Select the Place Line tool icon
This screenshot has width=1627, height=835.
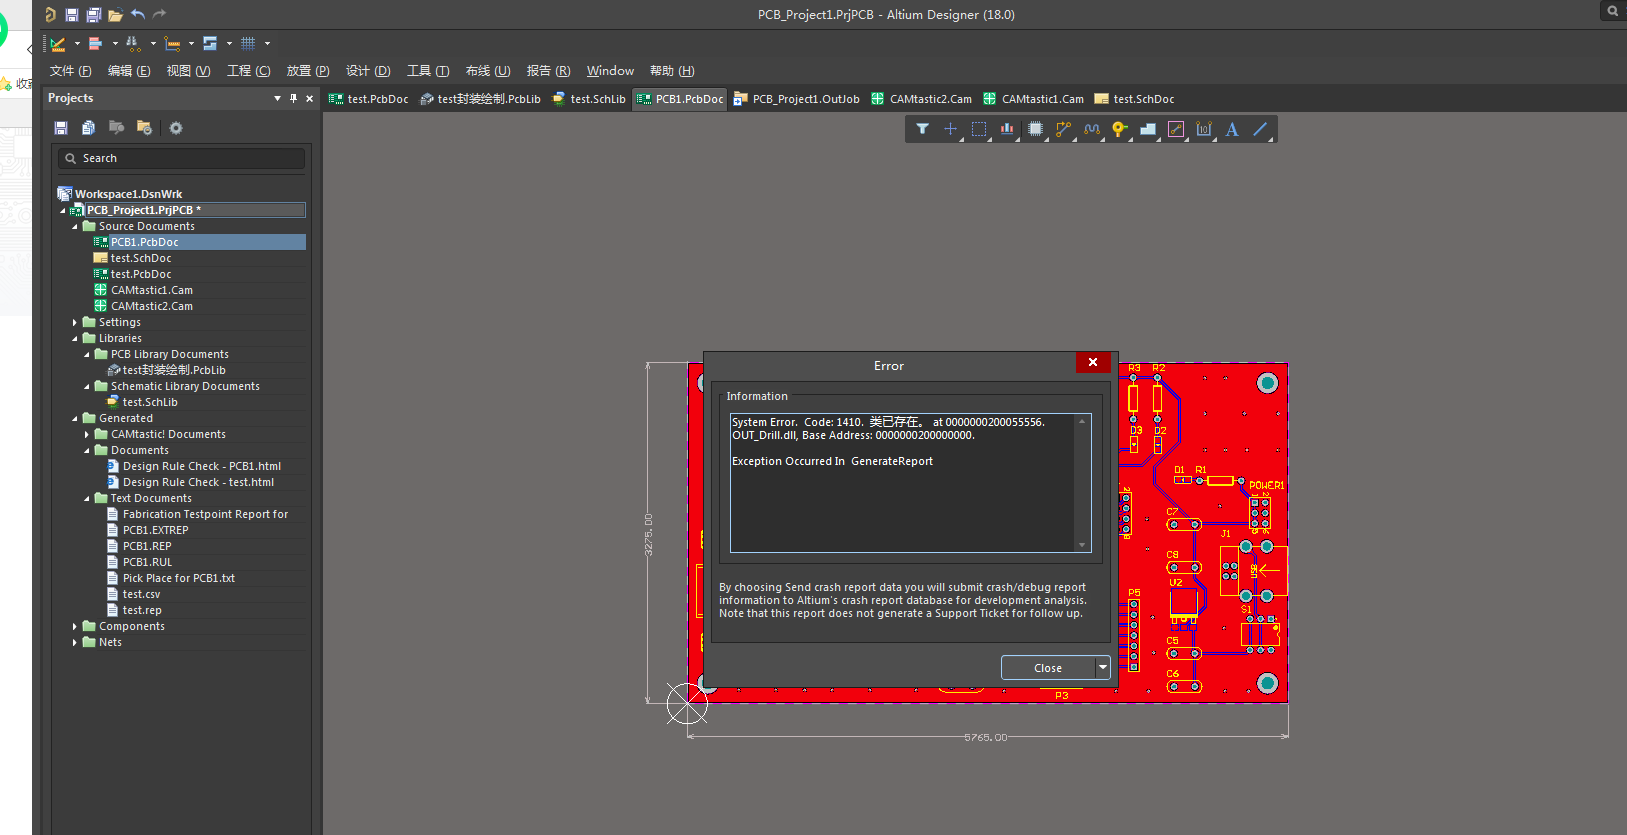click(1260, 129)
